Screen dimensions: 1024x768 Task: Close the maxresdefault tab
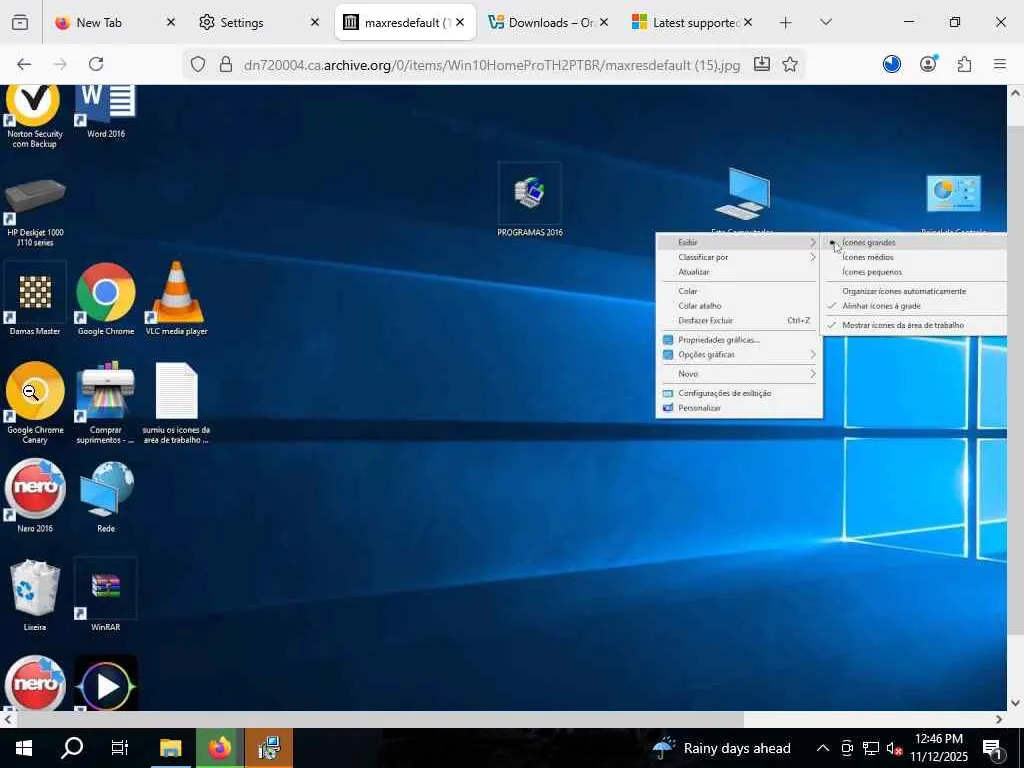point(460,22)
